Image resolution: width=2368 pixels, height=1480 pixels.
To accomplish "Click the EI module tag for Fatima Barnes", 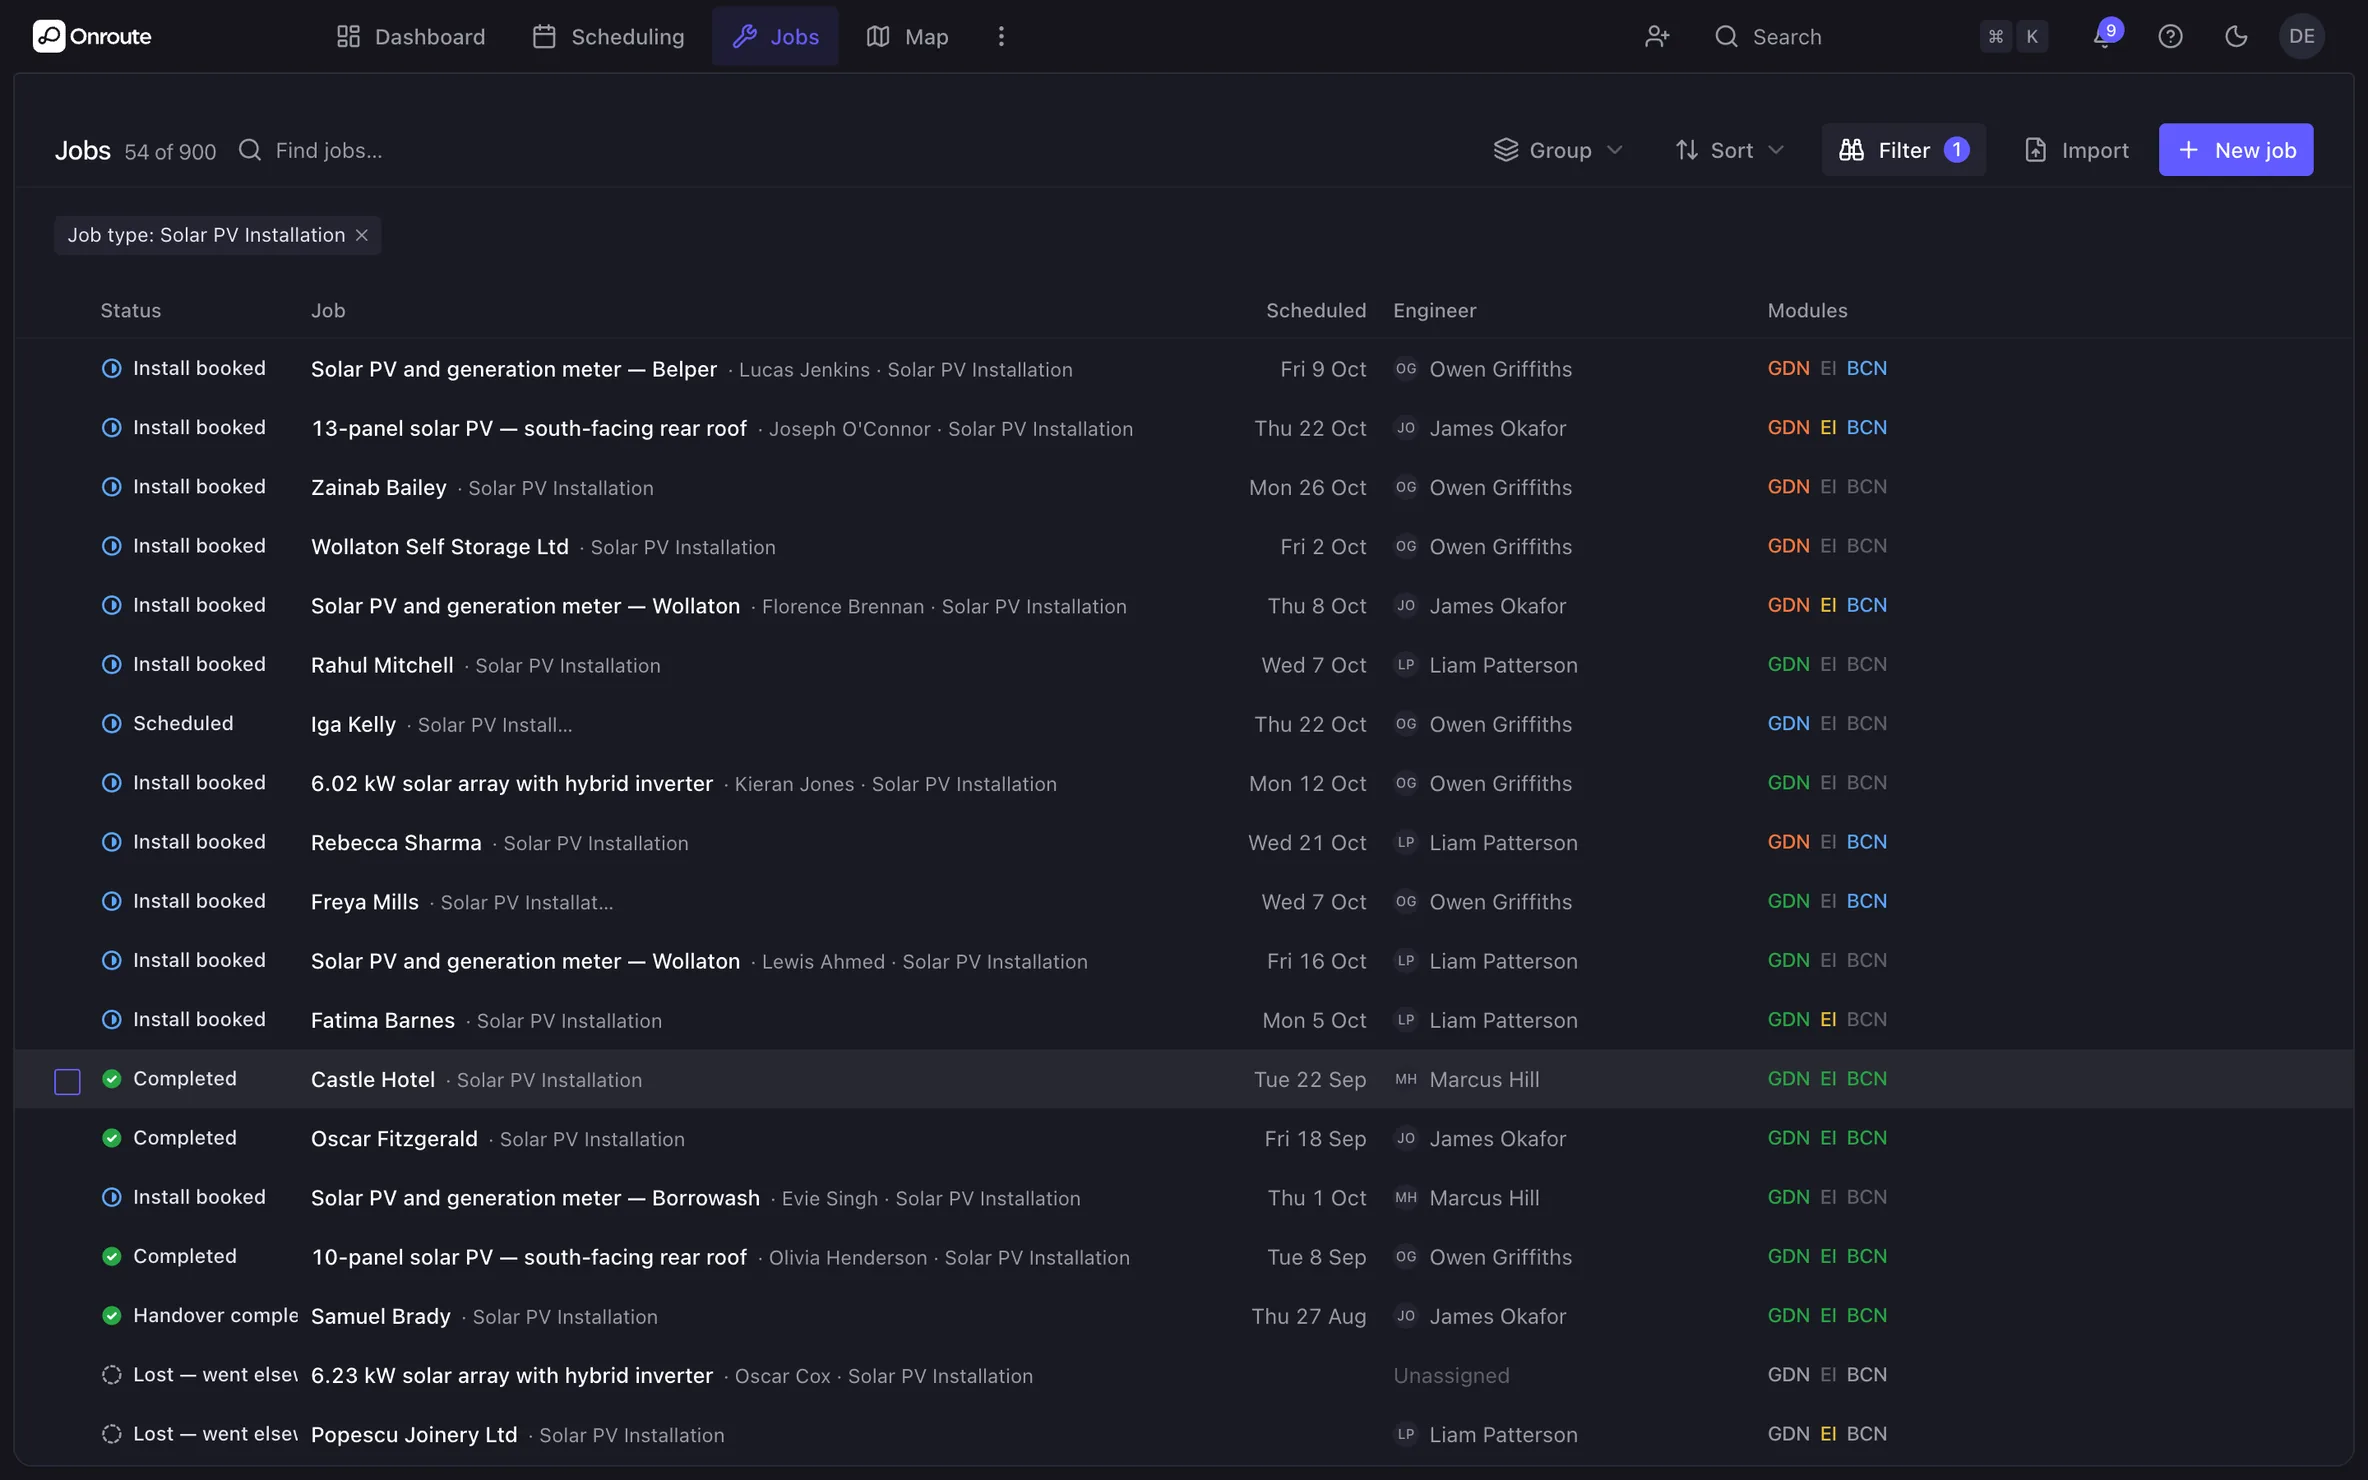I will [x=1828, y=1019].
